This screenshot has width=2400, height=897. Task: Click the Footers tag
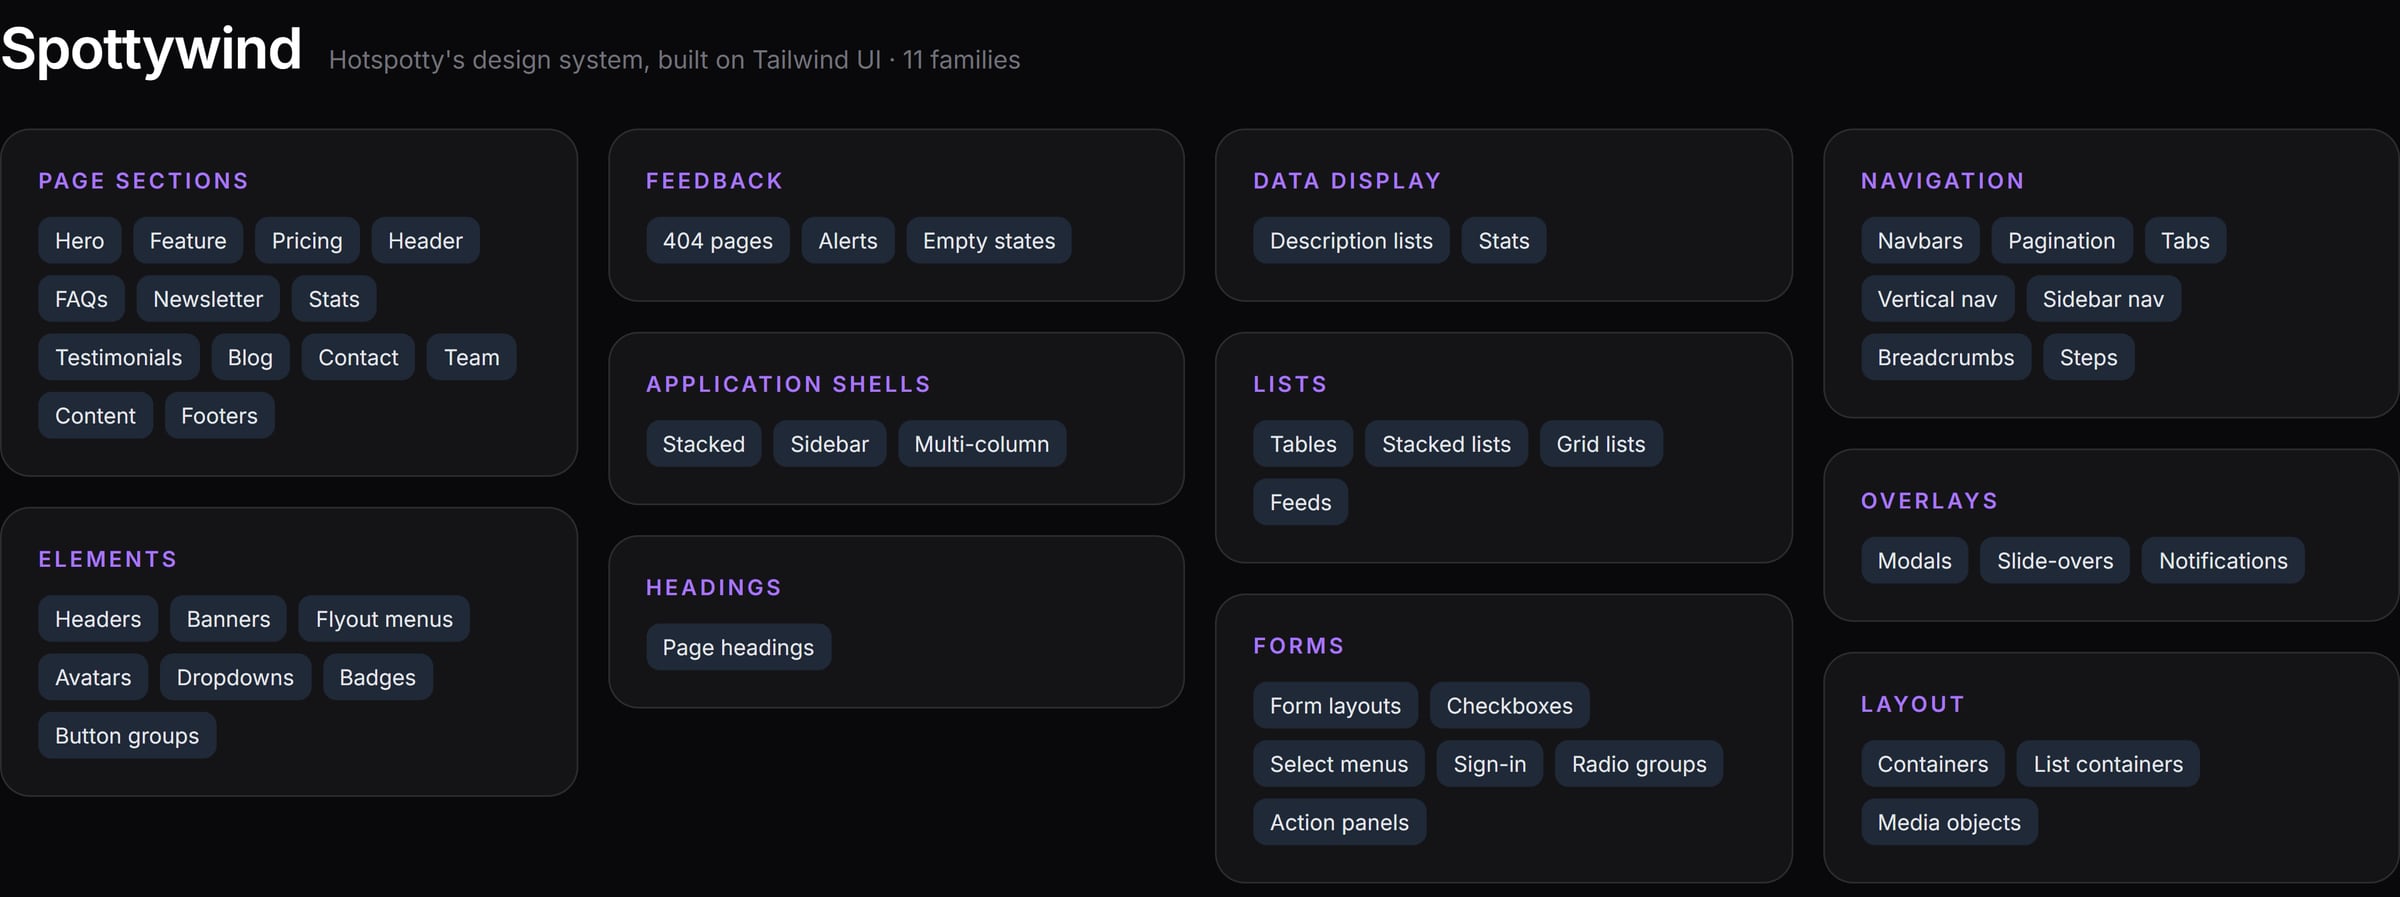pos(219,415)
